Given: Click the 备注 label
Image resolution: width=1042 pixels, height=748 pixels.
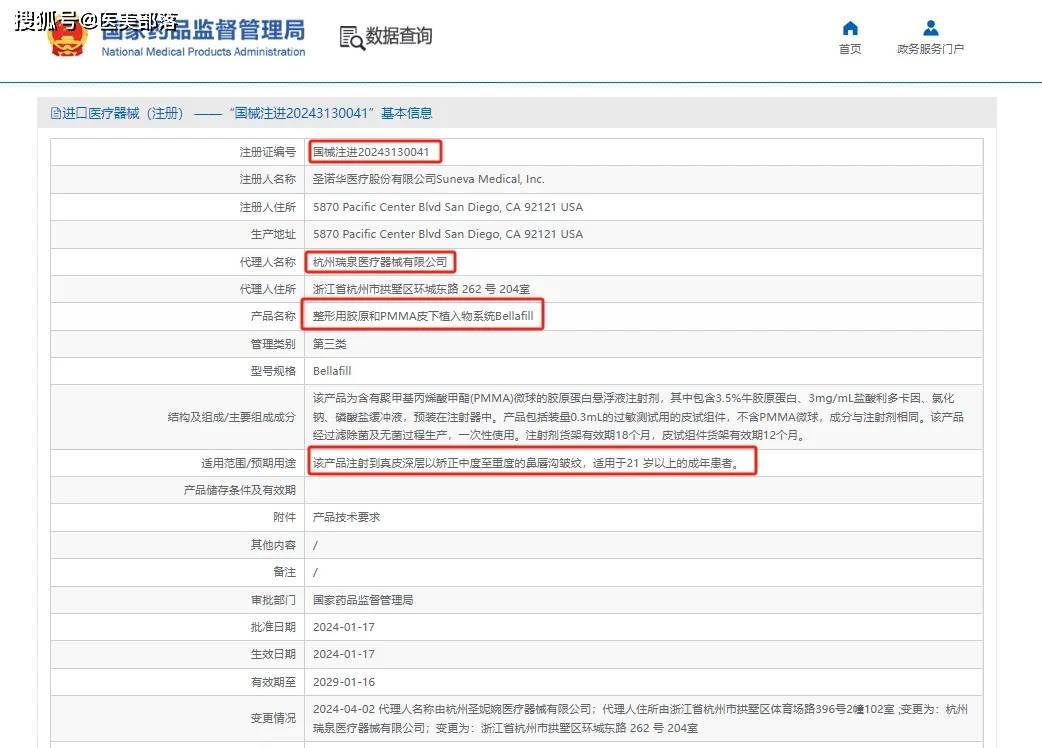Looking at the screenshot, I should pyautogui.click(x=284, y=572).
